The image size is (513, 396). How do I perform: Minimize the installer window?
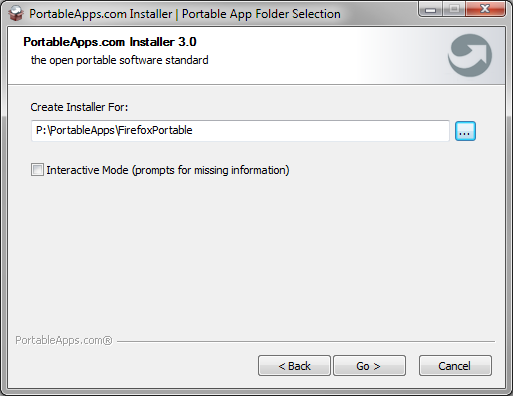(430, 9)
